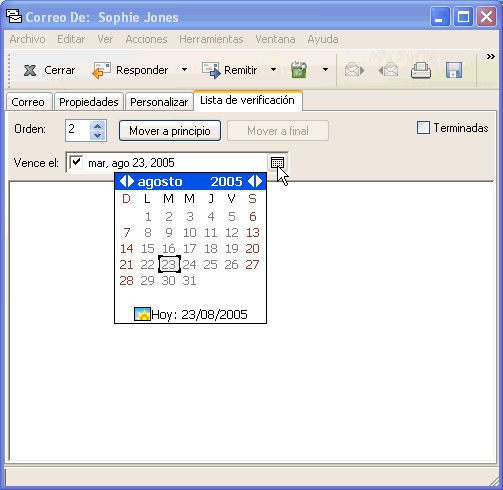Go to the previous mail envelope icon

point(388,70)
